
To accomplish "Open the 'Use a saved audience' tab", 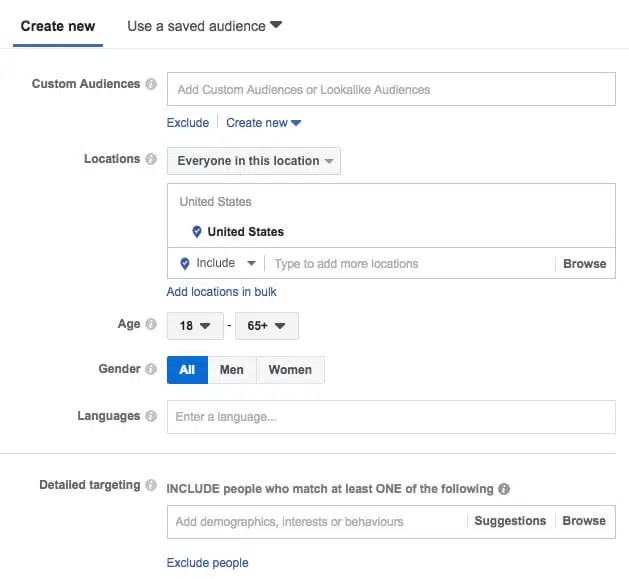I will pos(204,26).
